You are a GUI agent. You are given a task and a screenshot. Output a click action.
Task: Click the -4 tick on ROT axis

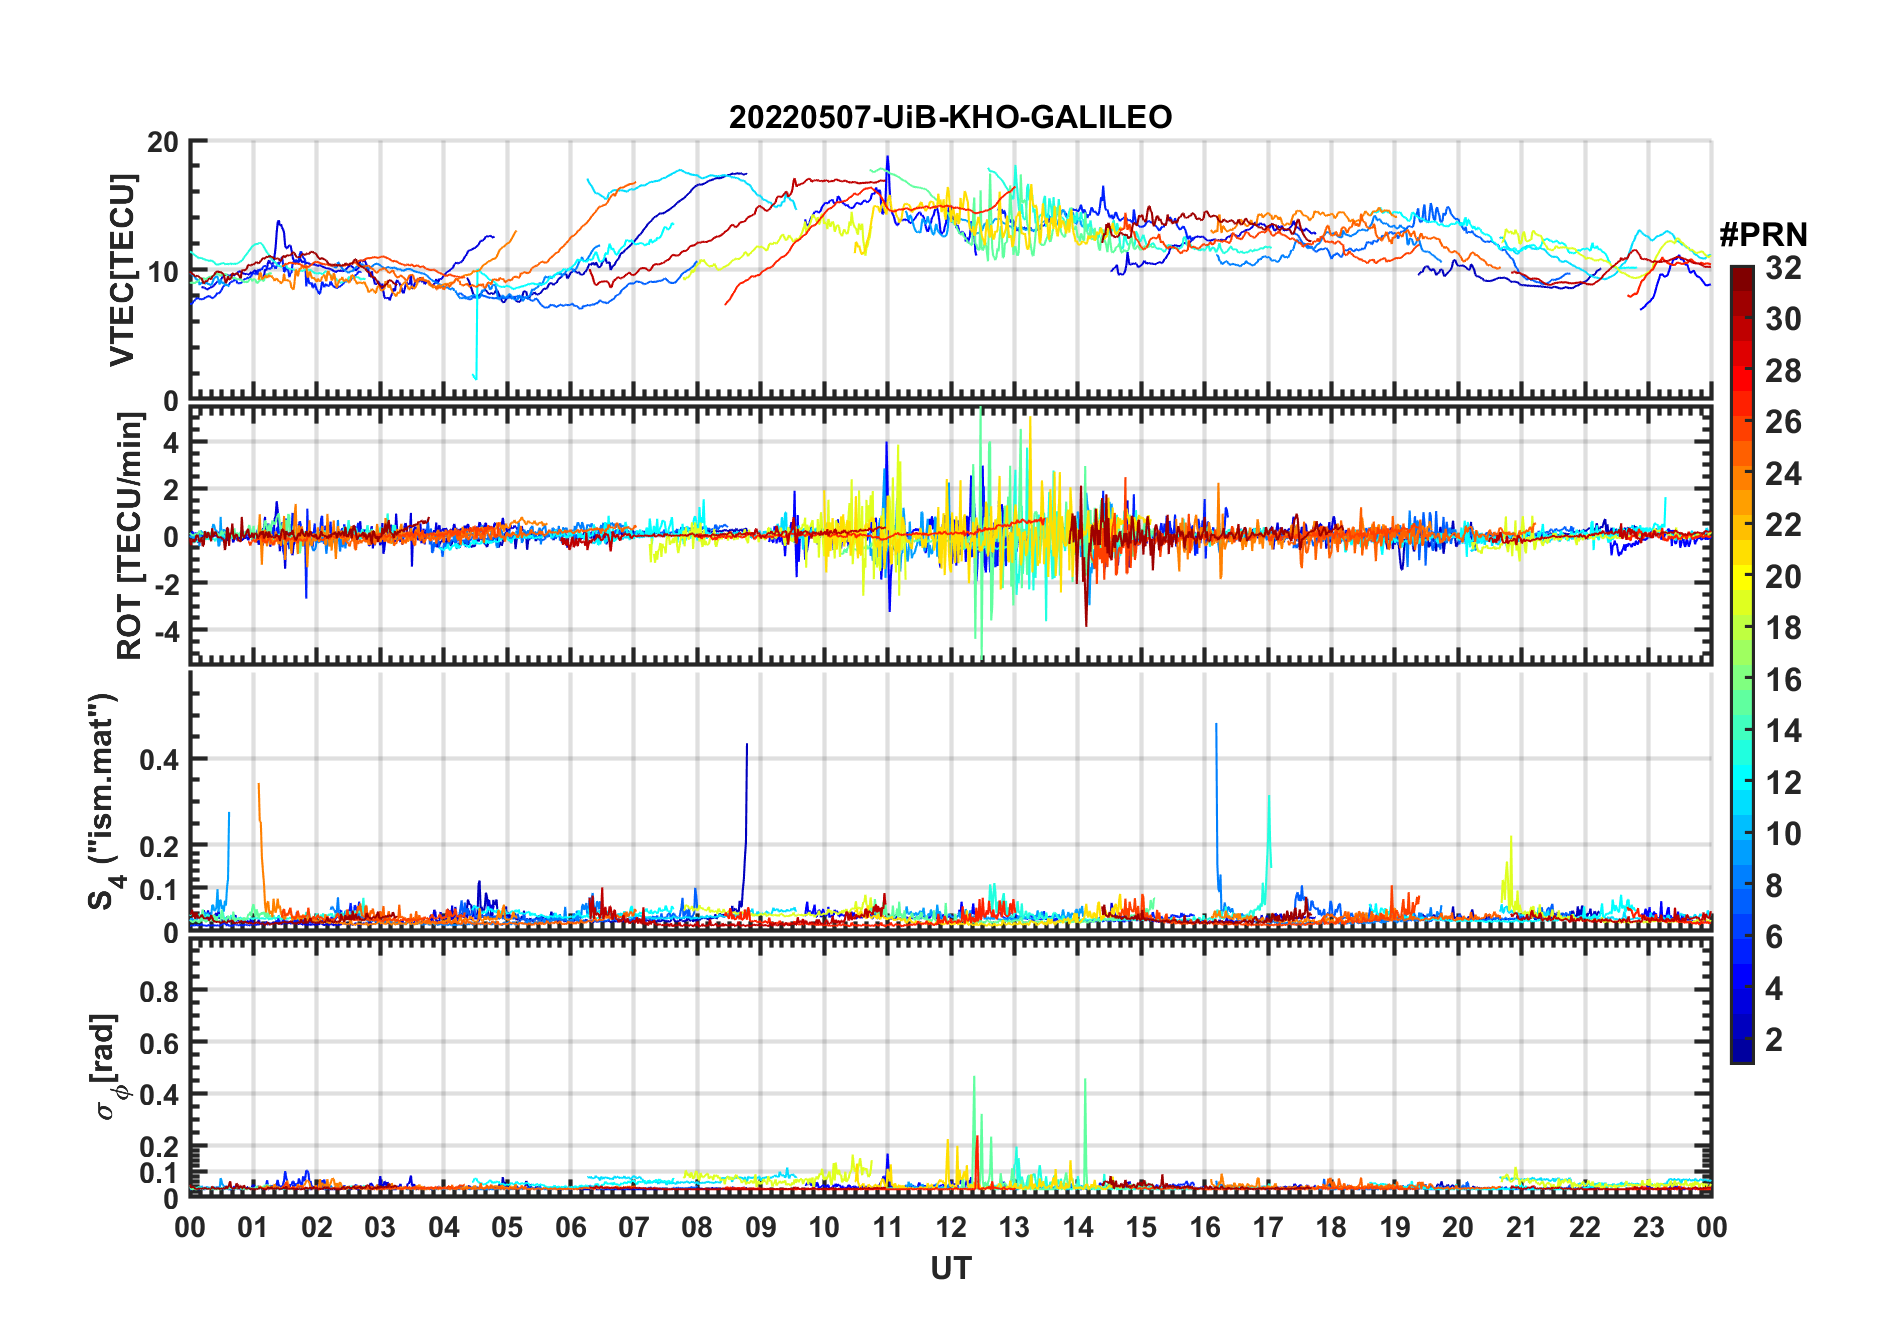tap(165, 631)
